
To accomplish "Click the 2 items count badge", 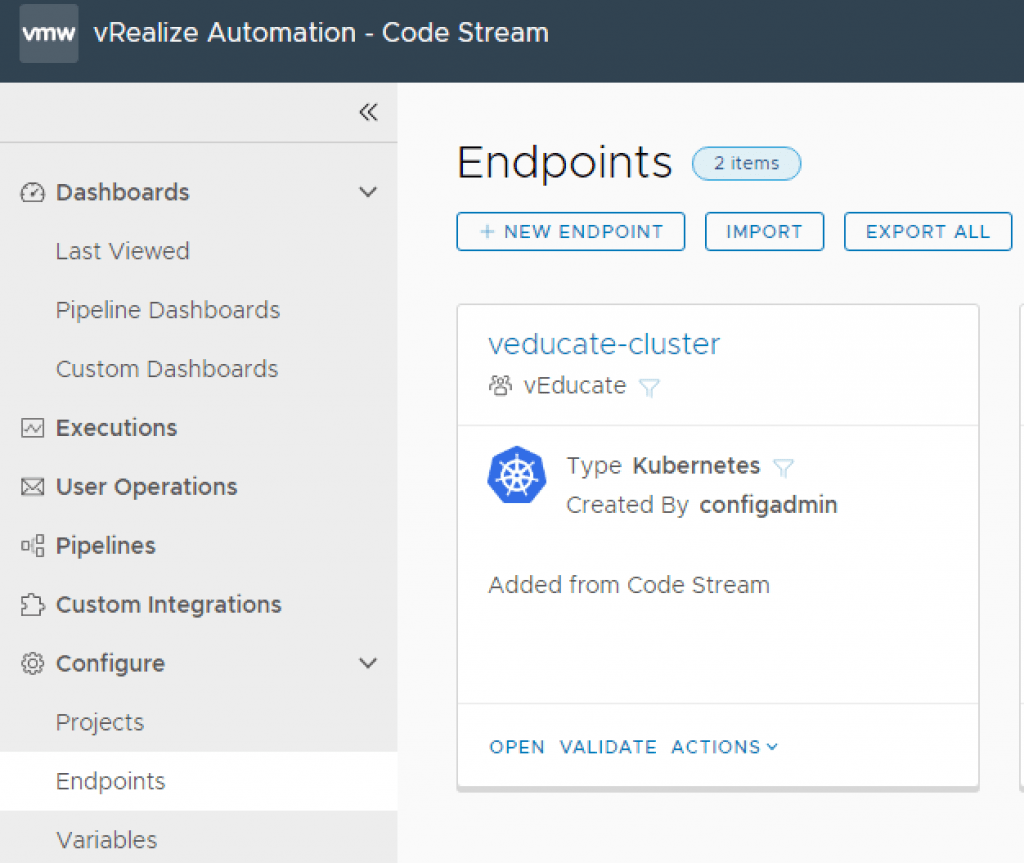I will [x=746, y=163].
